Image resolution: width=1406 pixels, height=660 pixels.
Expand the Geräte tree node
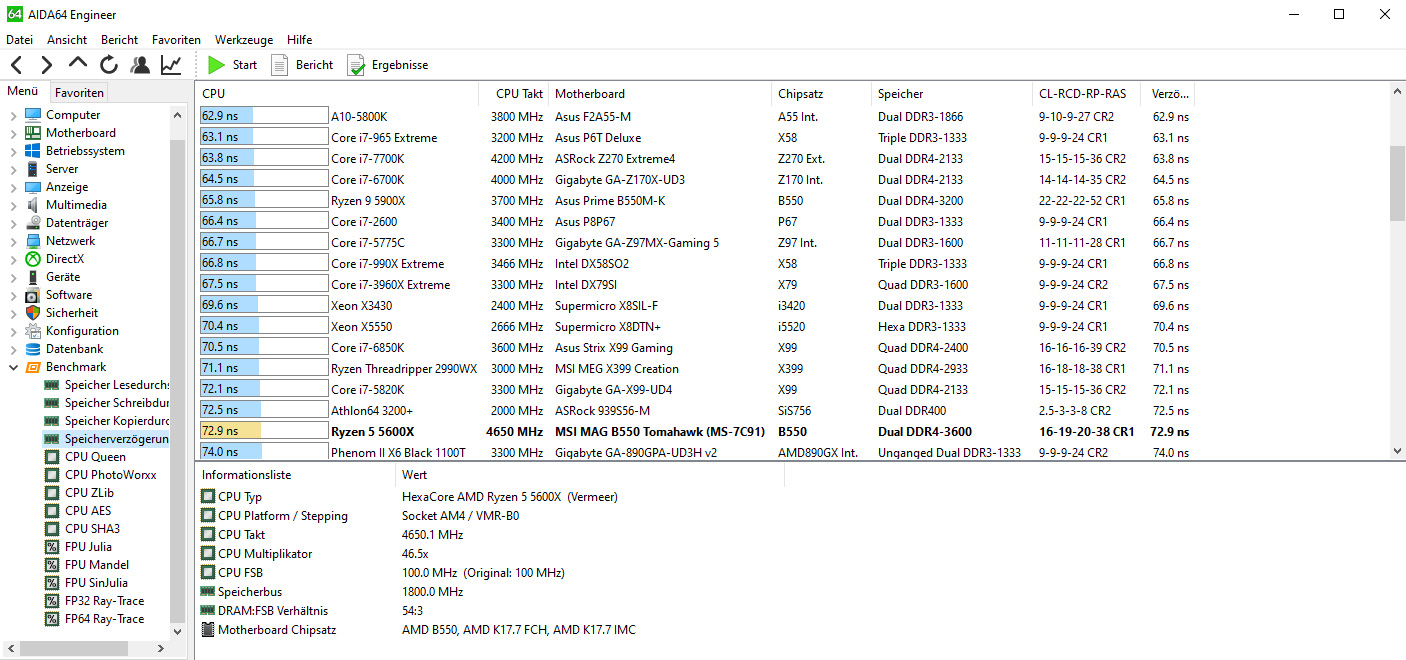pyautogui.click(x=13, y=277)
